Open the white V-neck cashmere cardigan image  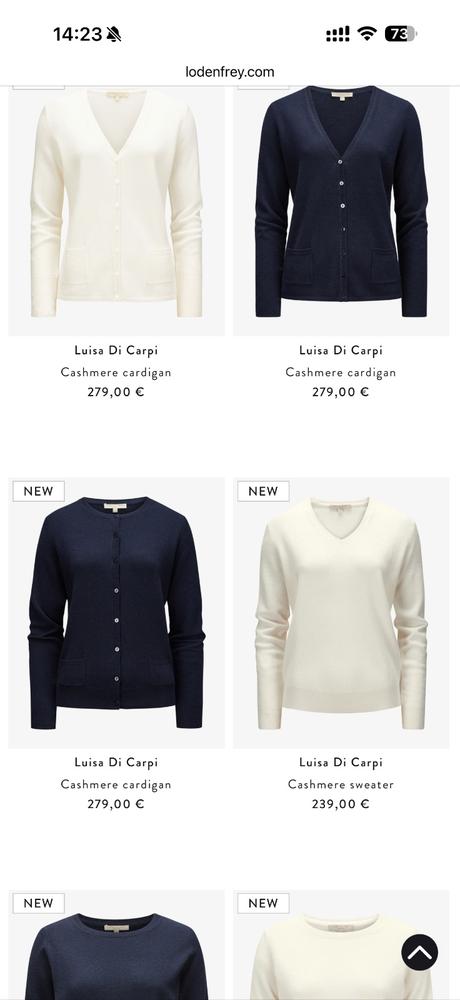coord(116,210)
